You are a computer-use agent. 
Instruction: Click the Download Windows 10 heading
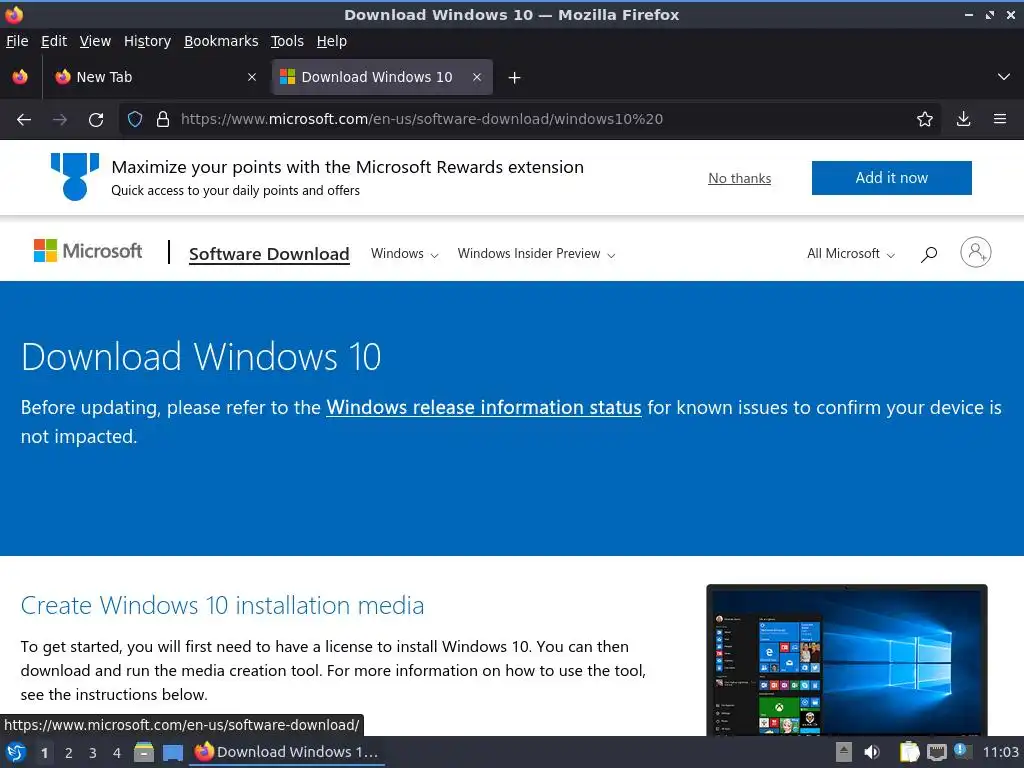tap(201, 357)
